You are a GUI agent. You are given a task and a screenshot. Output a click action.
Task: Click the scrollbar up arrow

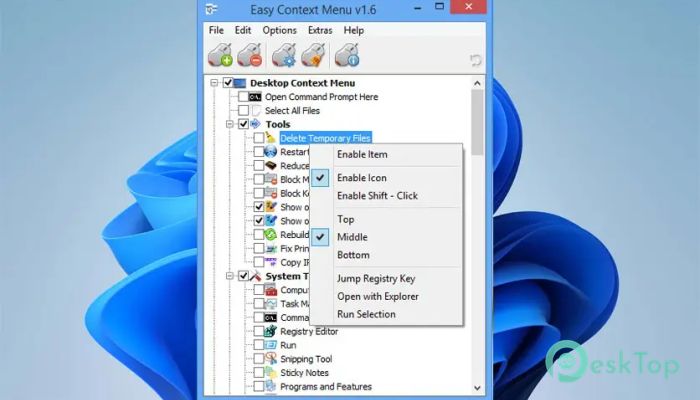coord(477,83)
